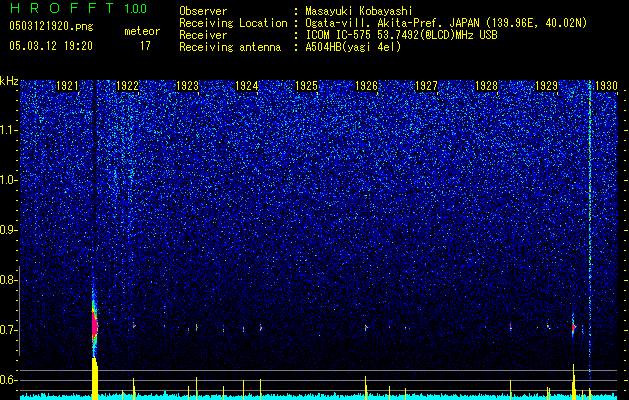Click the 0.9 kHz axis label

point(9,230)
